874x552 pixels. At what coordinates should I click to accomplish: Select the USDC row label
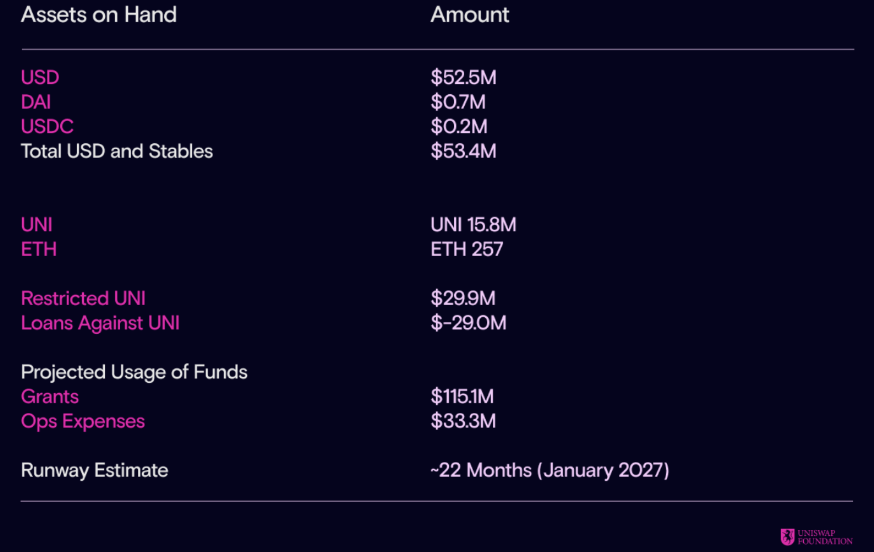coord(47,127)
